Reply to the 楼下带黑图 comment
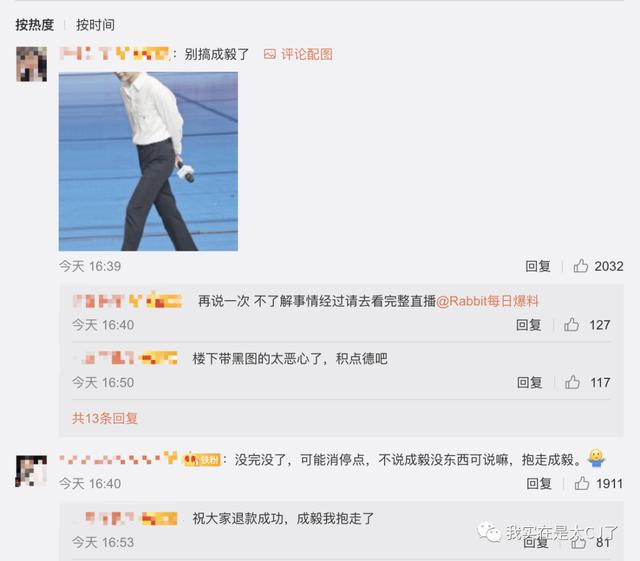Image resolution: width=640 pixels, height=561 pixels. (529, 383)
